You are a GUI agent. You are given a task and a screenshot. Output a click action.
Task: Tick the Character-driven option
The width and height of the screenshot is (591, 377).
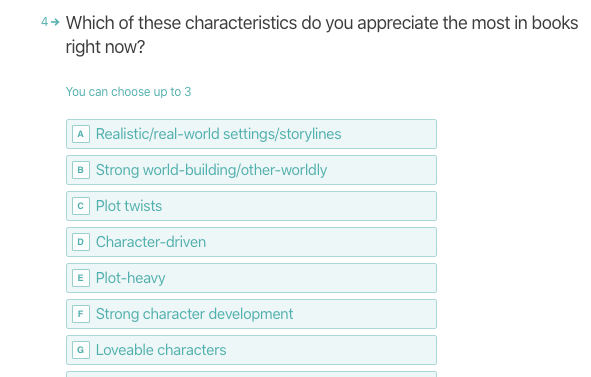[251, 242]
